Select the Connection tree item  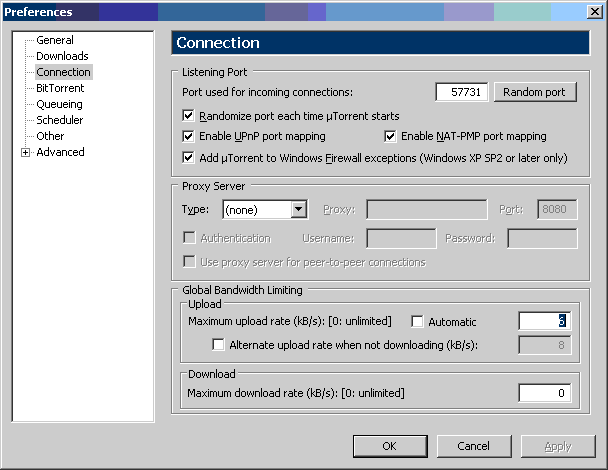pyautogui.click(x=63, y=72)
